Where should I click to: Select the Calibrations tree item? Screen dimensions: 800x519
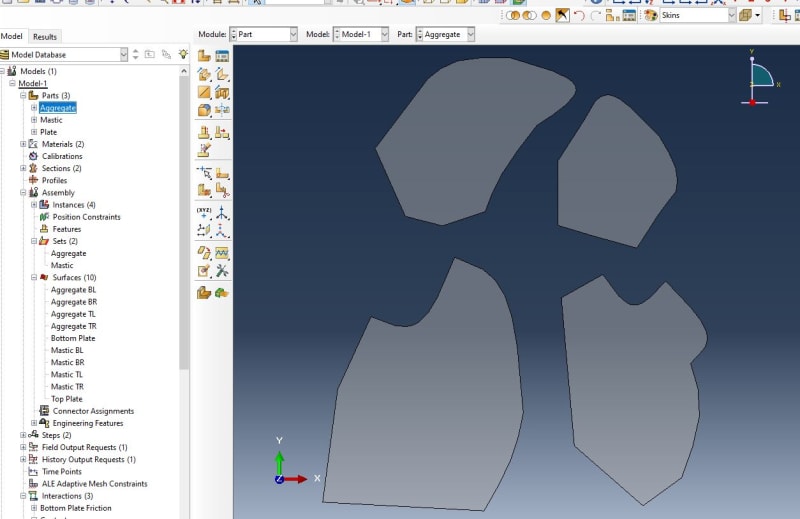pos(62,156)
